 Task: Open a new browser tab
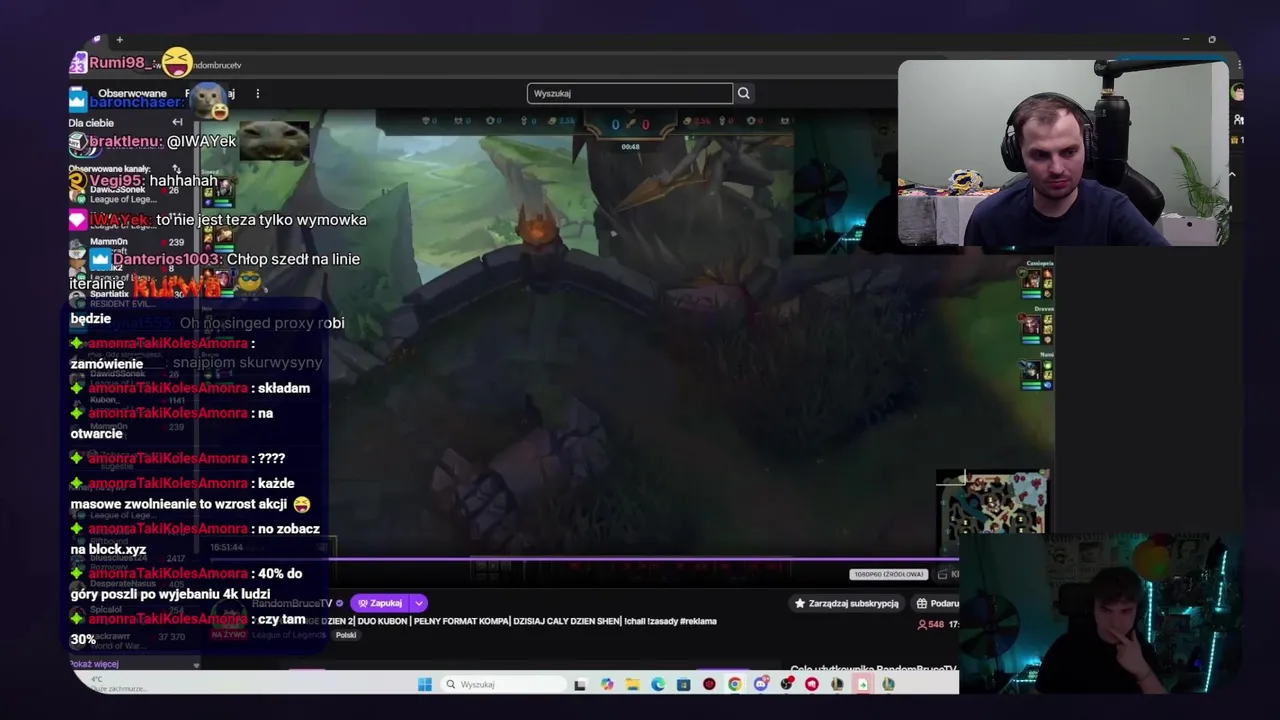119,40
